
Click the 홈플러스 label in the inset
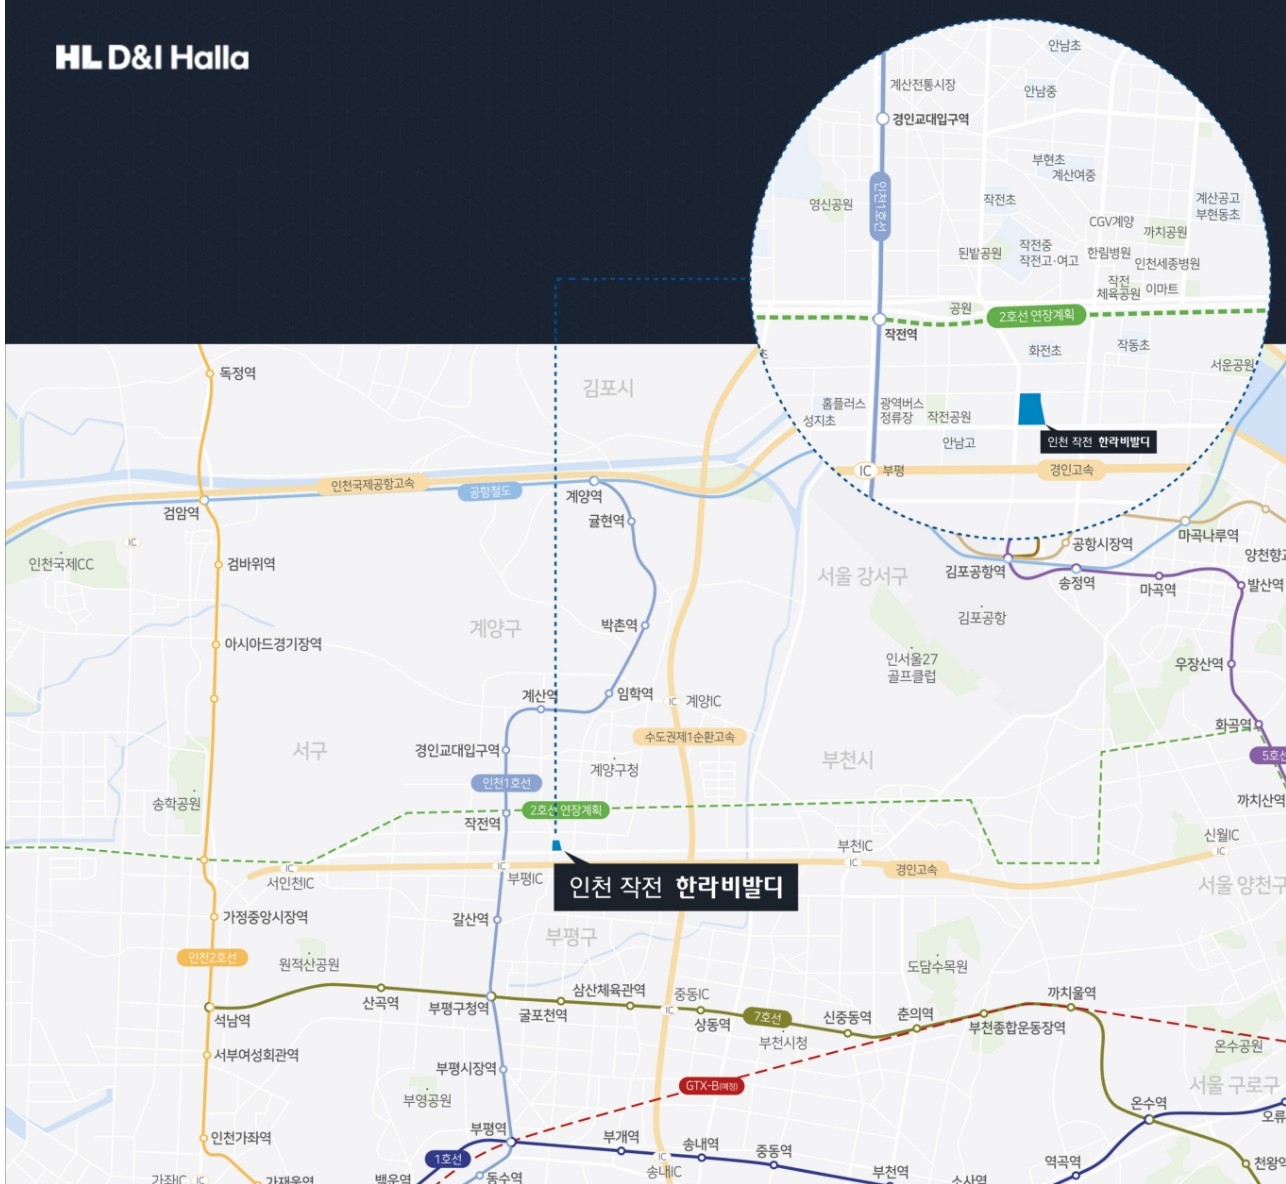pos(843,403)
